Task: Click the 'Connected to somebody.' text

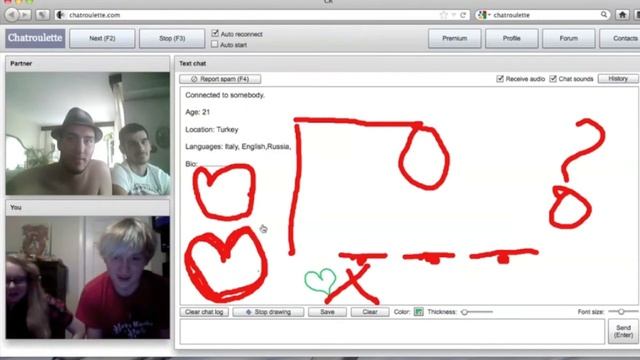Action: (x=225, y=95)
